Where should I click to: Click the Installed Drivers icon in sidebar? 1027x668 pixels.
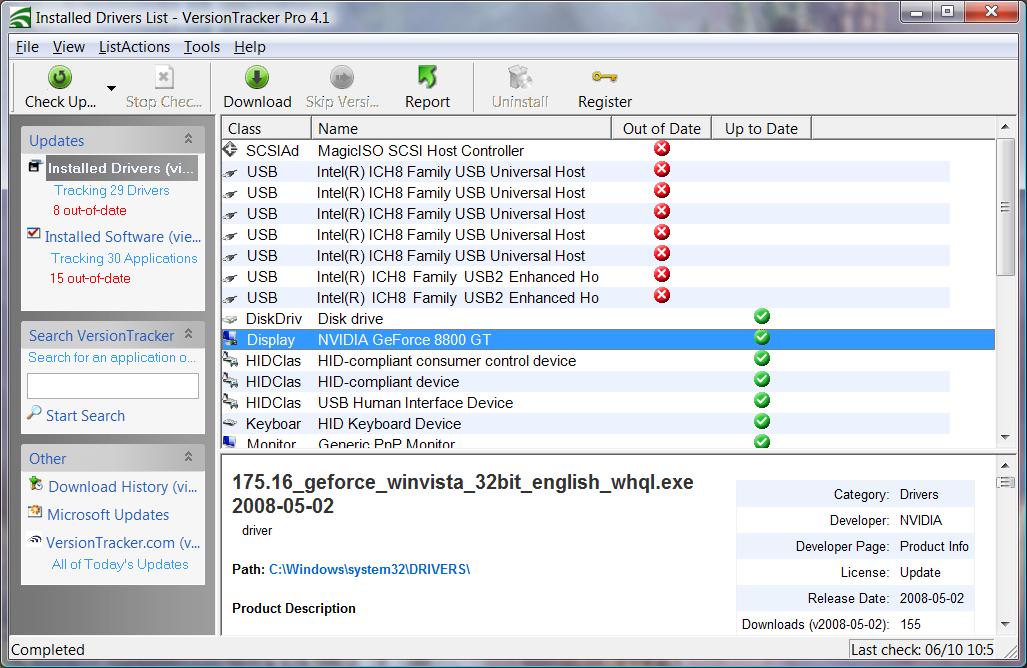coord(35,166)
